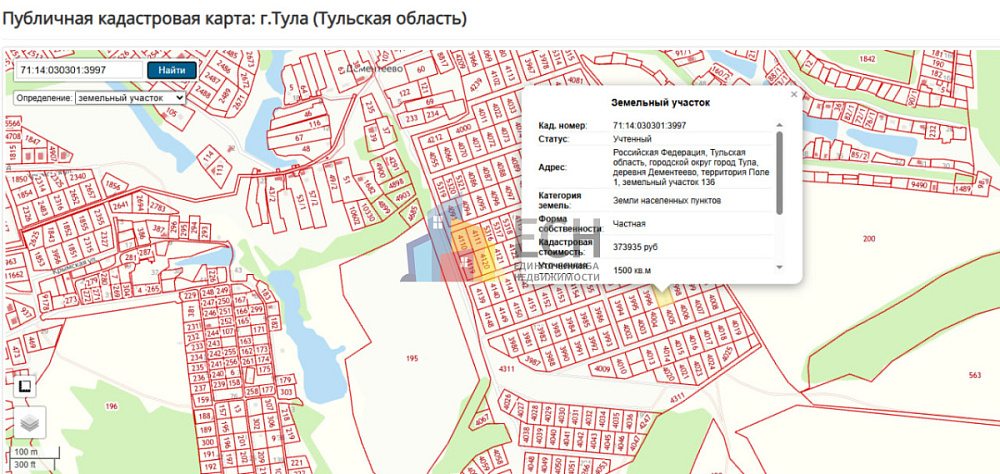Click parcel 1842 in top right
The image size is (1000, 474).
coord(866,61)
